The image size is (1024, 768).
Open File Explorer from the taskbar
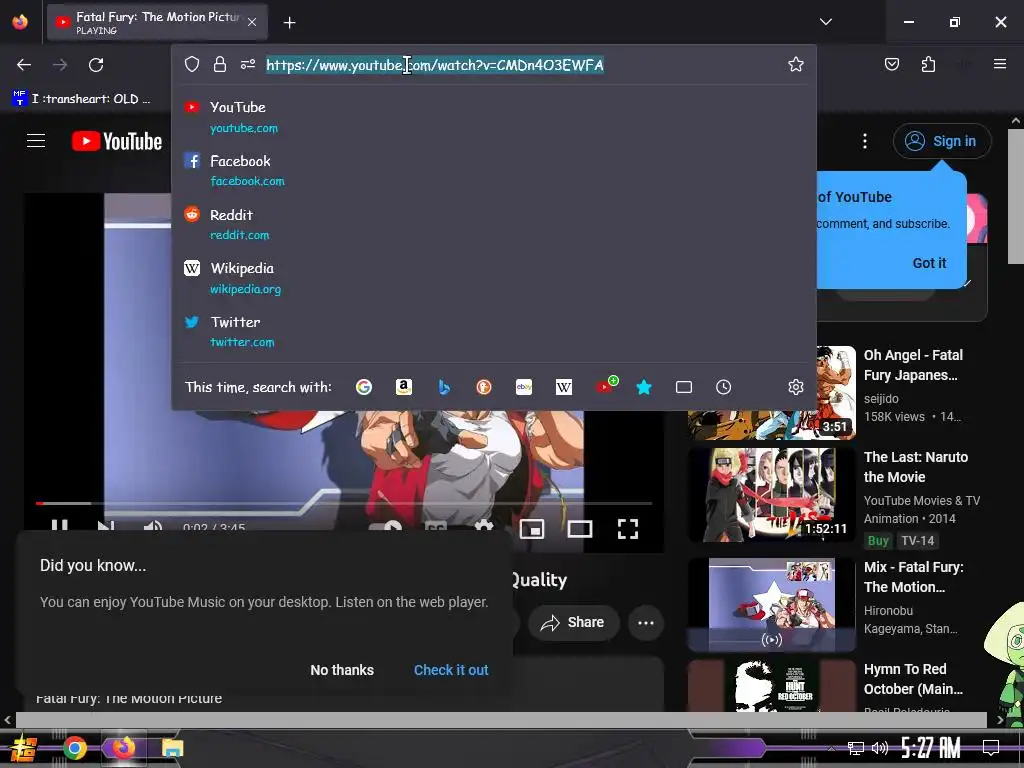(x=172, y=748)
